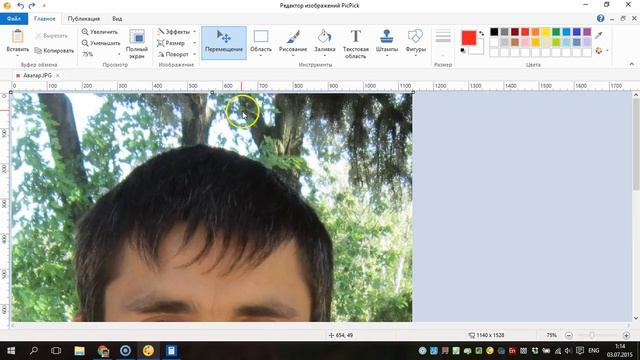Cut selection with Вырезать
Viewport: 640px width, 360px height.
pyautogui.click(x=51, y=36)
